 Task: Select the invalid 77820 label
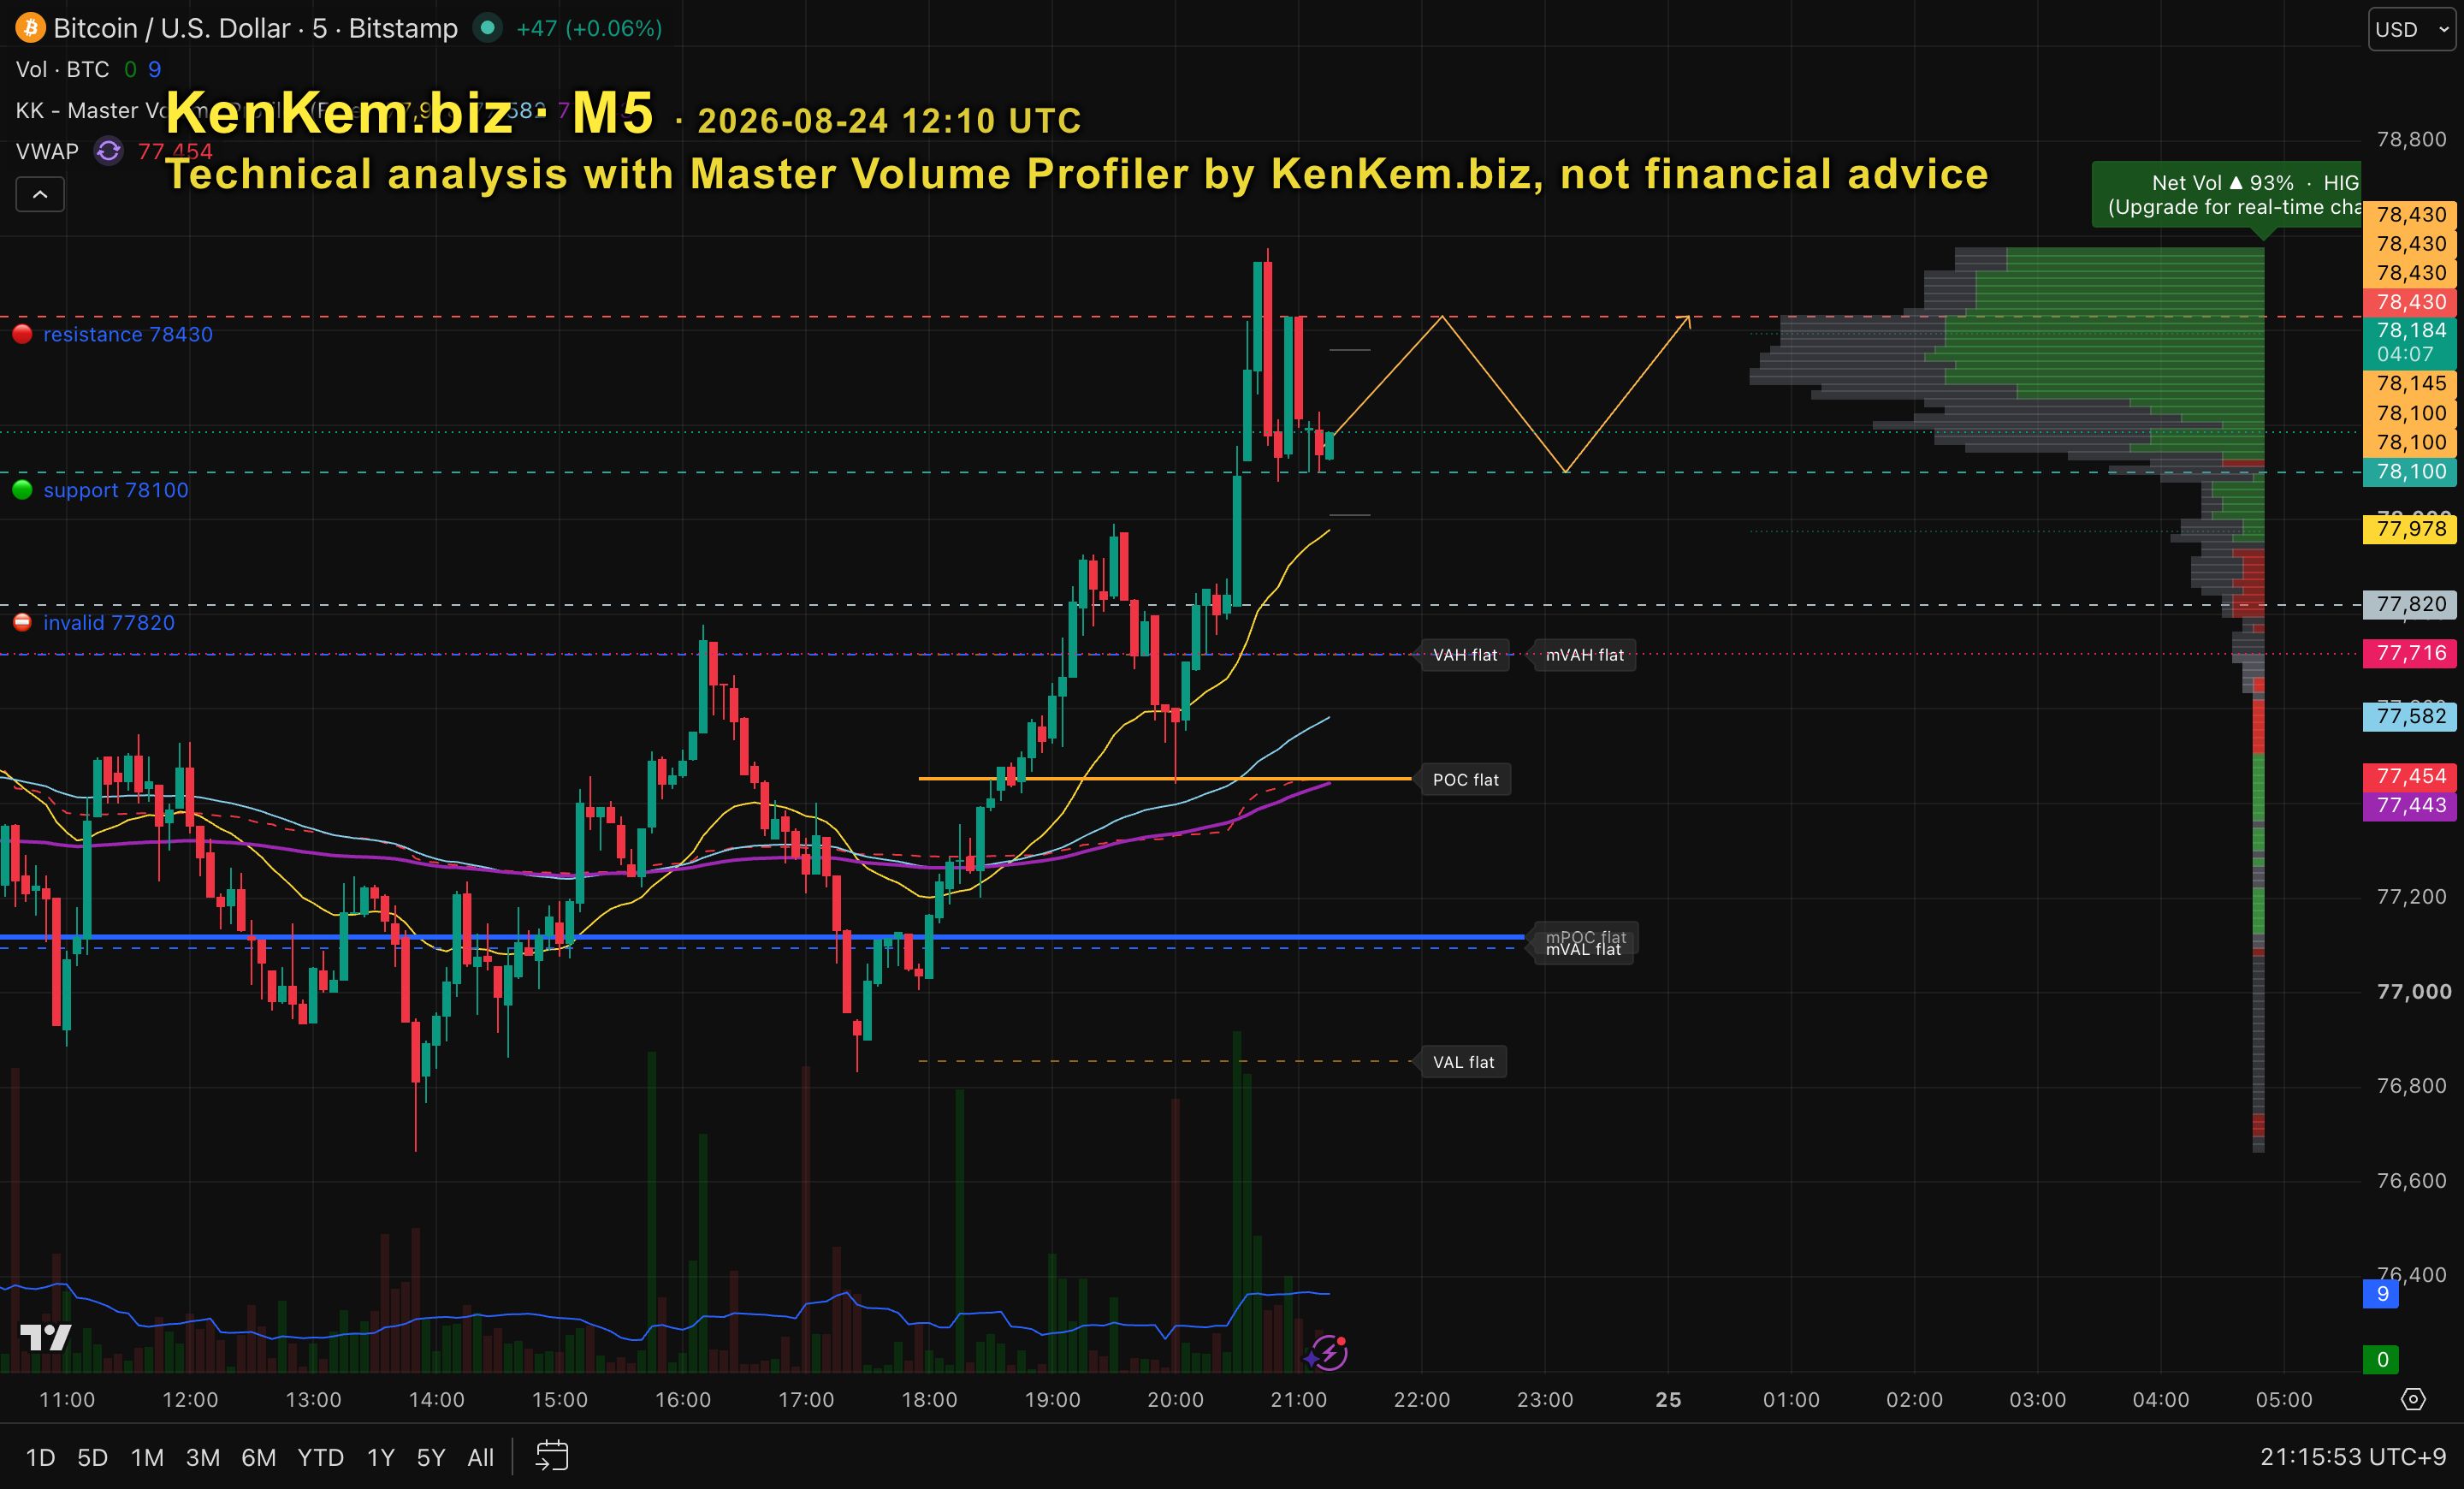tap(109, 622)
